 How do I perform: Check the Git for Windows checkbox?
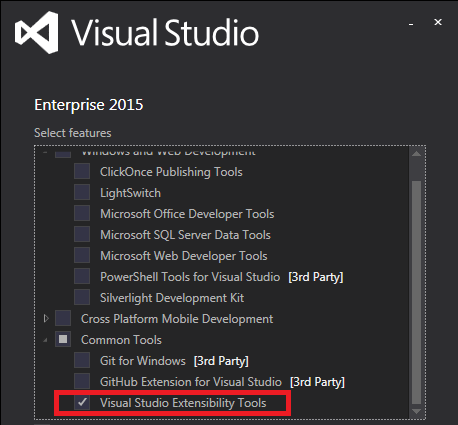click(x=82, y=360)
